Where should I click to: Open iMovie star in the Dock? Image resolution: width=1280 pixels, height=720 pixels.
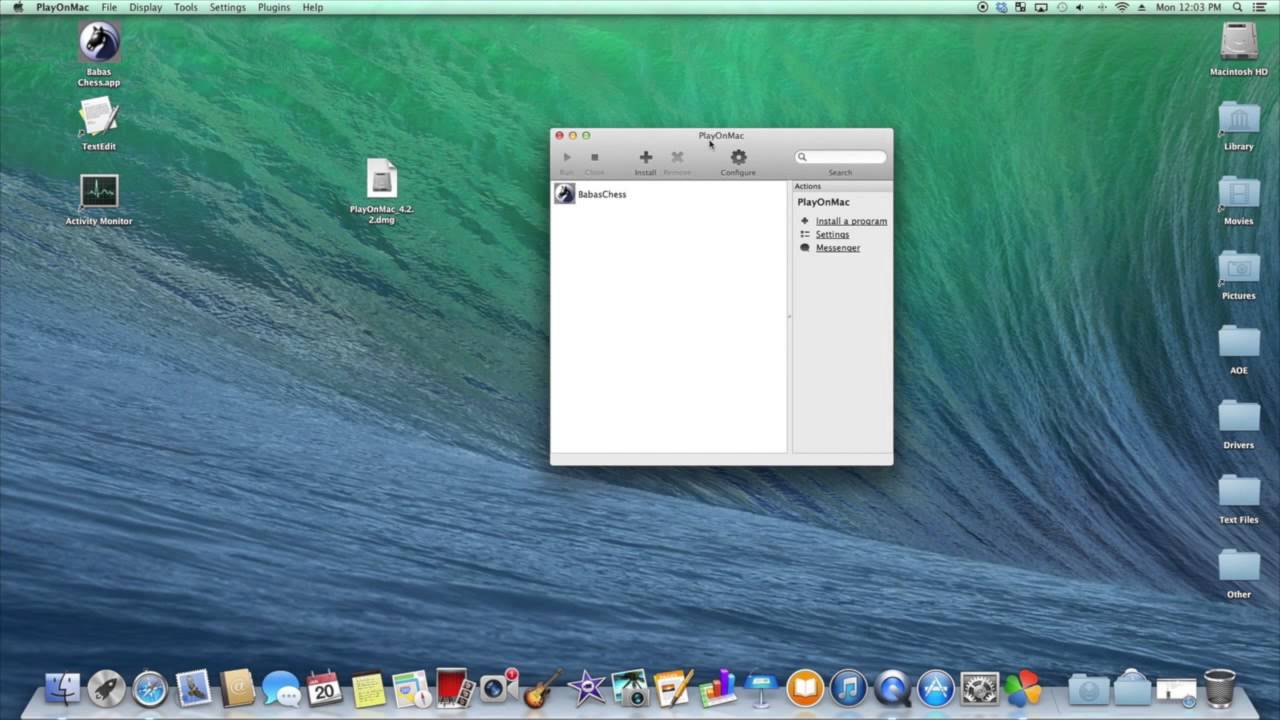pyautogui.click(x=586, y=689)
